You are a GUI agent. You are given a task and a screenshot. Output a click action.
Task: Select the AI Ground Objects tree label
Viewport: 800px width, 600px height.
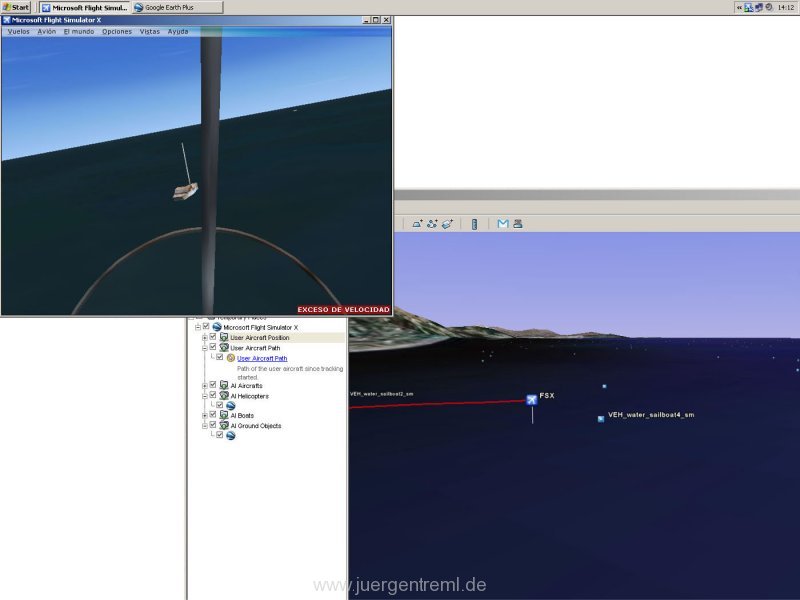[255, 426]
